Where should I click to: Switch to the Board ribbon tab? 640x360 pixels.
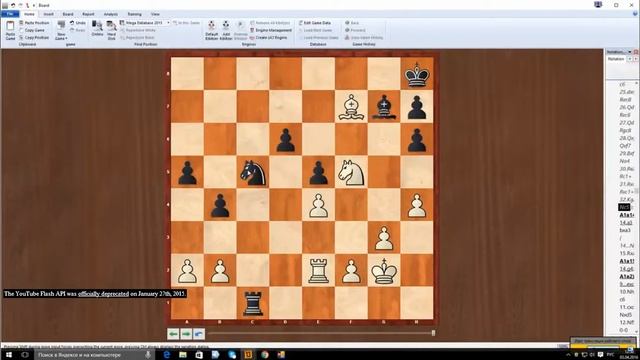point(68,14)
